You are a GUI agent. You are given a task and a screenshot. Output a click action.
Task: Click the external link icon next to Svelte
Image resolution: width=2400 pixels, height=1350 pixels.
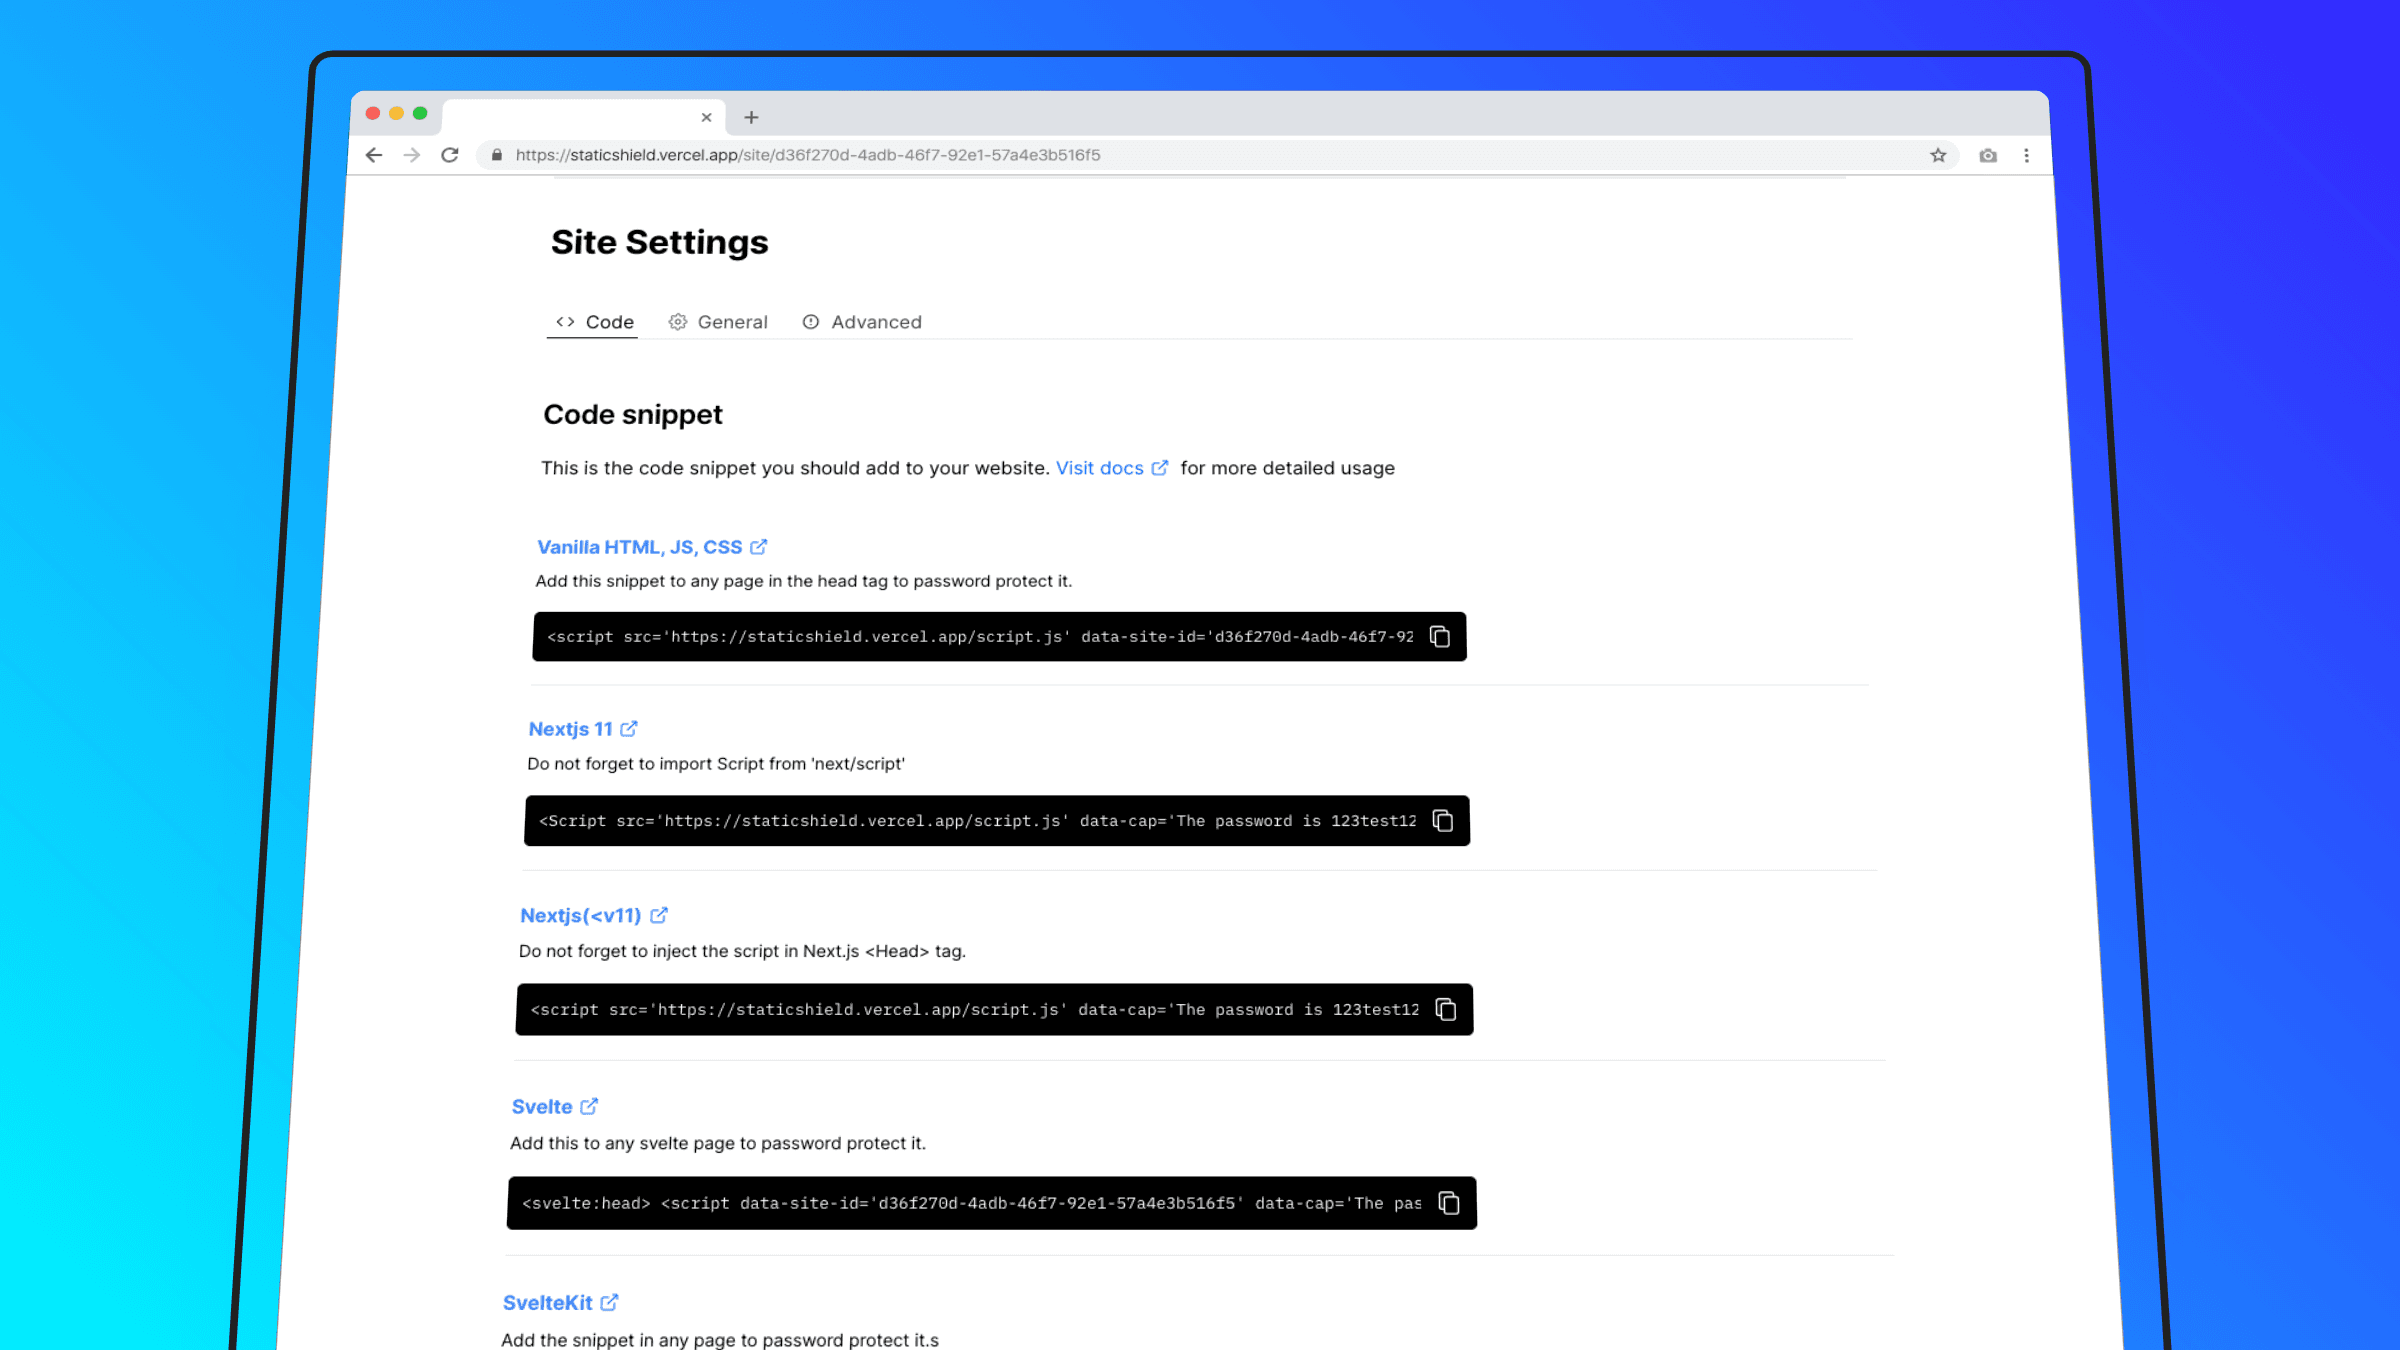[x=588, y=1104]
